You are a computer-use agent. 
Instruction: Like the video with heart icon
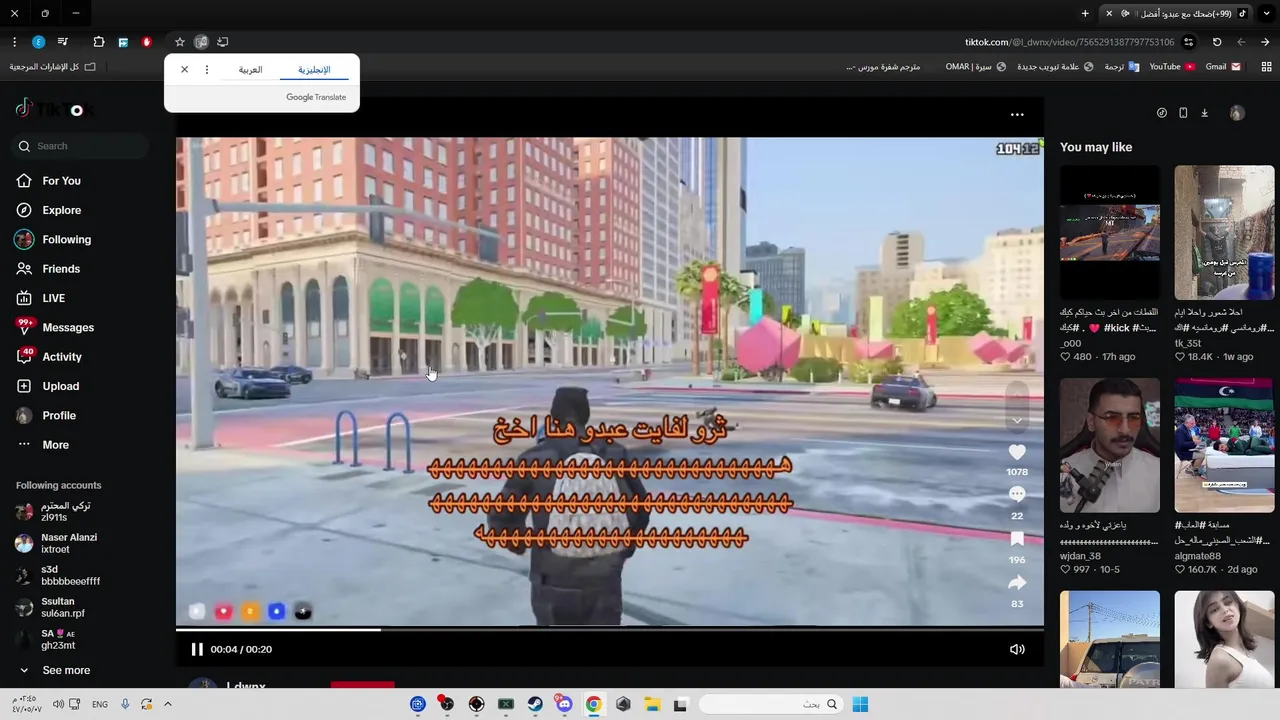click(1017, 452)
